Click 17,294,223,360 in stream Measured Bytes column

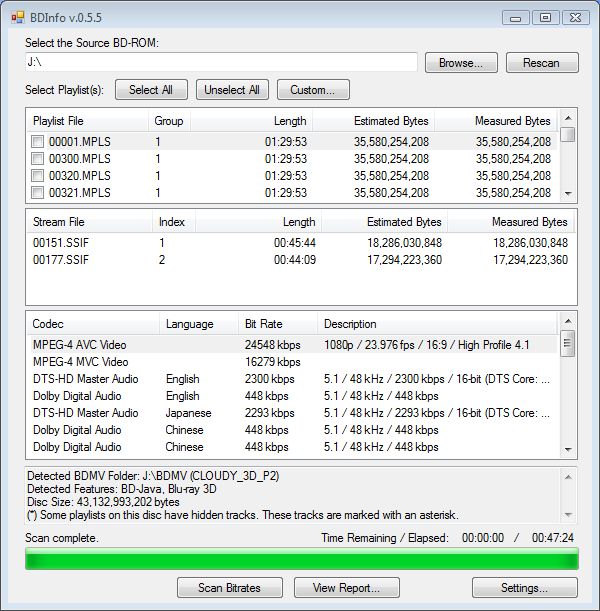[531, 260]
